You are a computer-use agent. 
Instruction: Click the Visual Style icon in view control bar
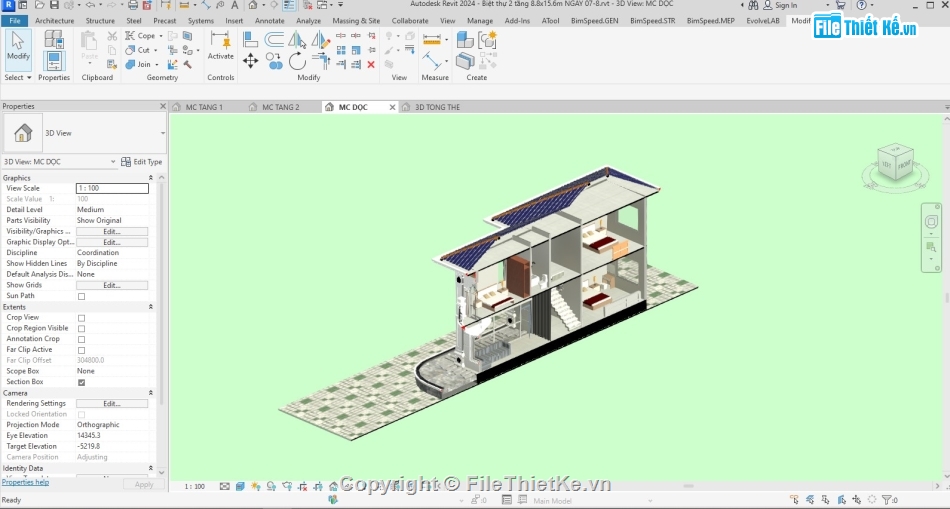point(241,486)
